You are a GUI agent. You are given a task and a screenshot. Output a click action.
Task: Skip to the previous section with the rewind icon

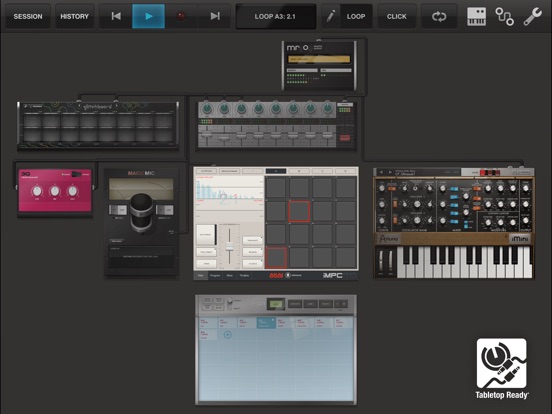click(116, 16)
